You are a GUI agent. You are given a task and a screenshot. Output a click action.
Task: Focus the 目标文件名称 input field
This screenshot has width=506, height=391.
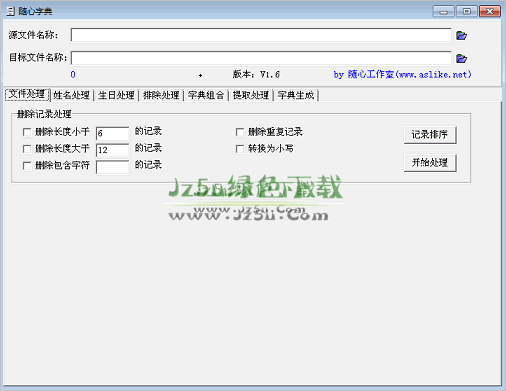tap(261, 58)
